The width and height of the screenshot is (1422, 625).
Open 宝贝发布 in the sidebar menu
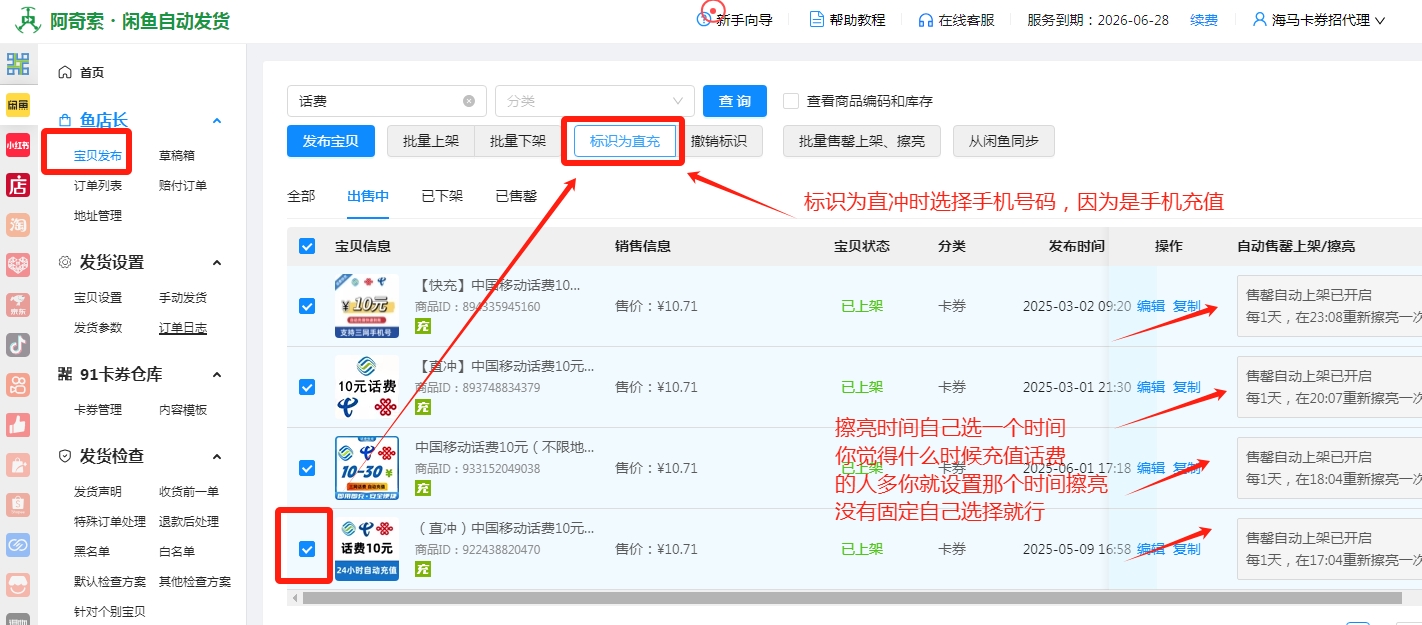tap(98, 156)
